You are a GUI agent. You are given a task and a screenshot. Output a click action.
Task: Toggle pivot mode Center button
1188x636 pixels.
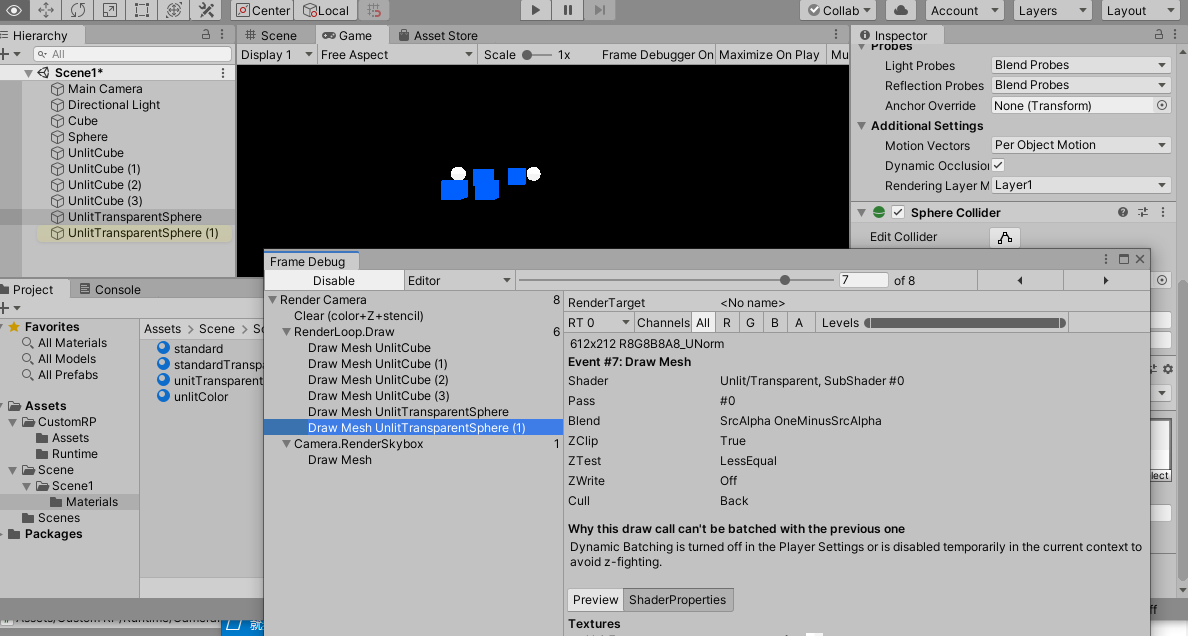click(x=263, y=10)
